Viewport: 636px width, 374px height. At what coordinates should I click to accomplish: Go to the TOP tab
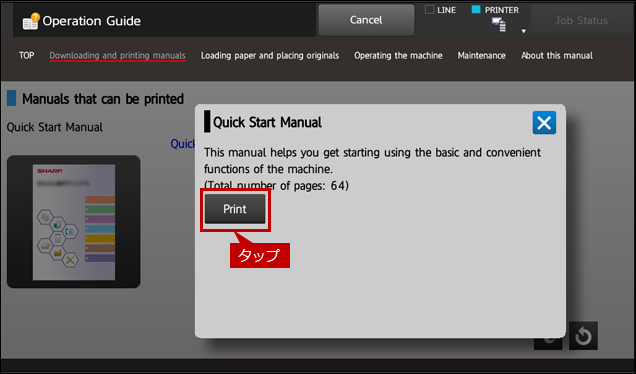click(26, 56)
